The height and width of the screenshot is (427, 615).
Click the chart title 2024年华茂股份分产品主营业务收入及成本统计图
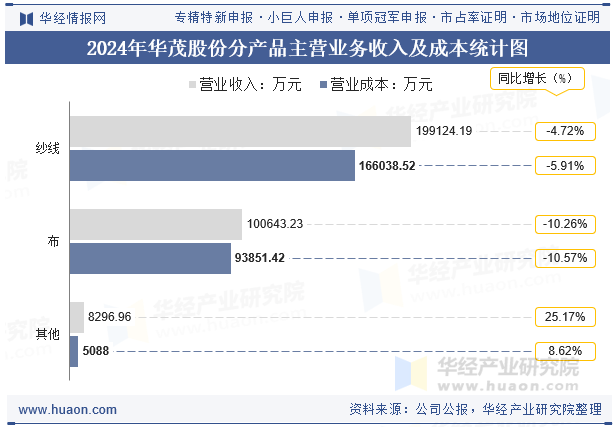tap(307, 48)
